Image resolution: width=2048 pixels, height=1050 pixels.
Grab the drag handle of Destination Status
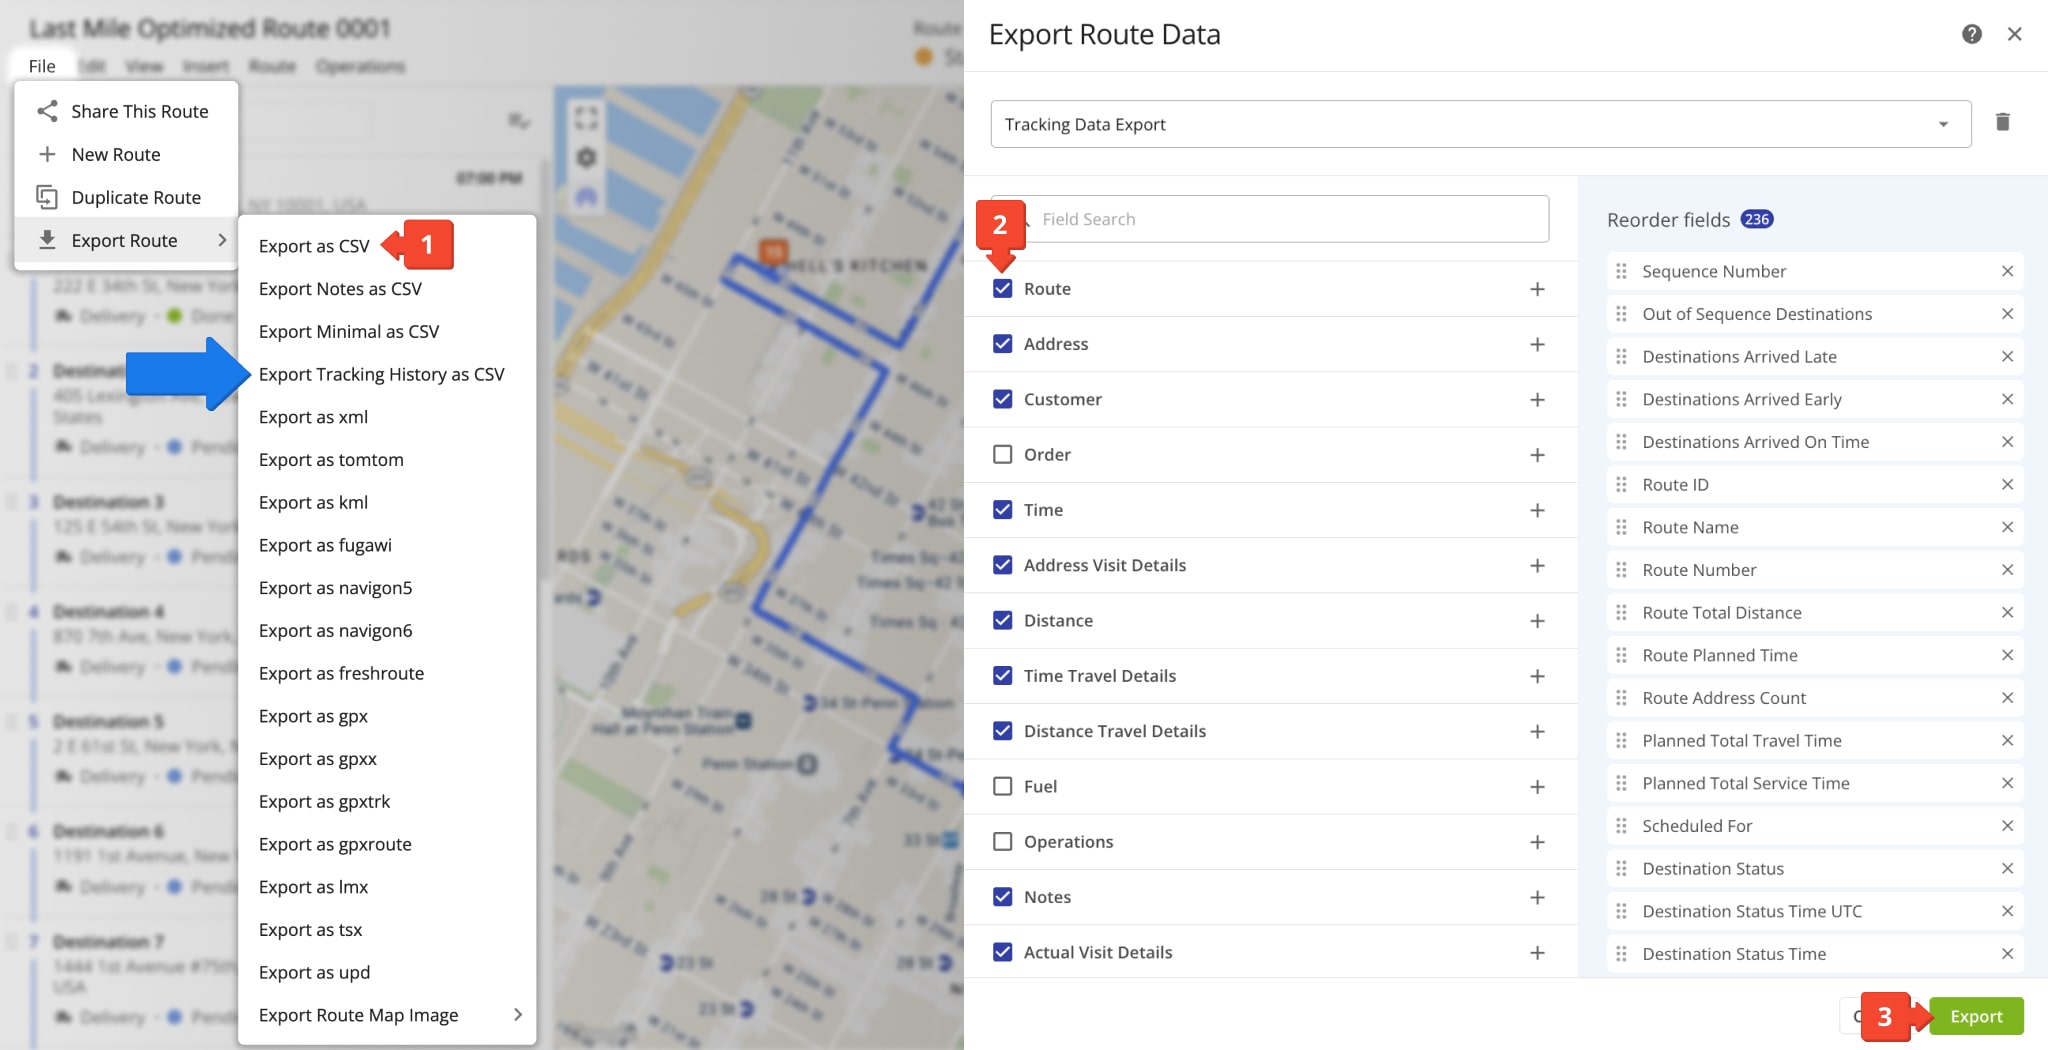(1621, 868)
